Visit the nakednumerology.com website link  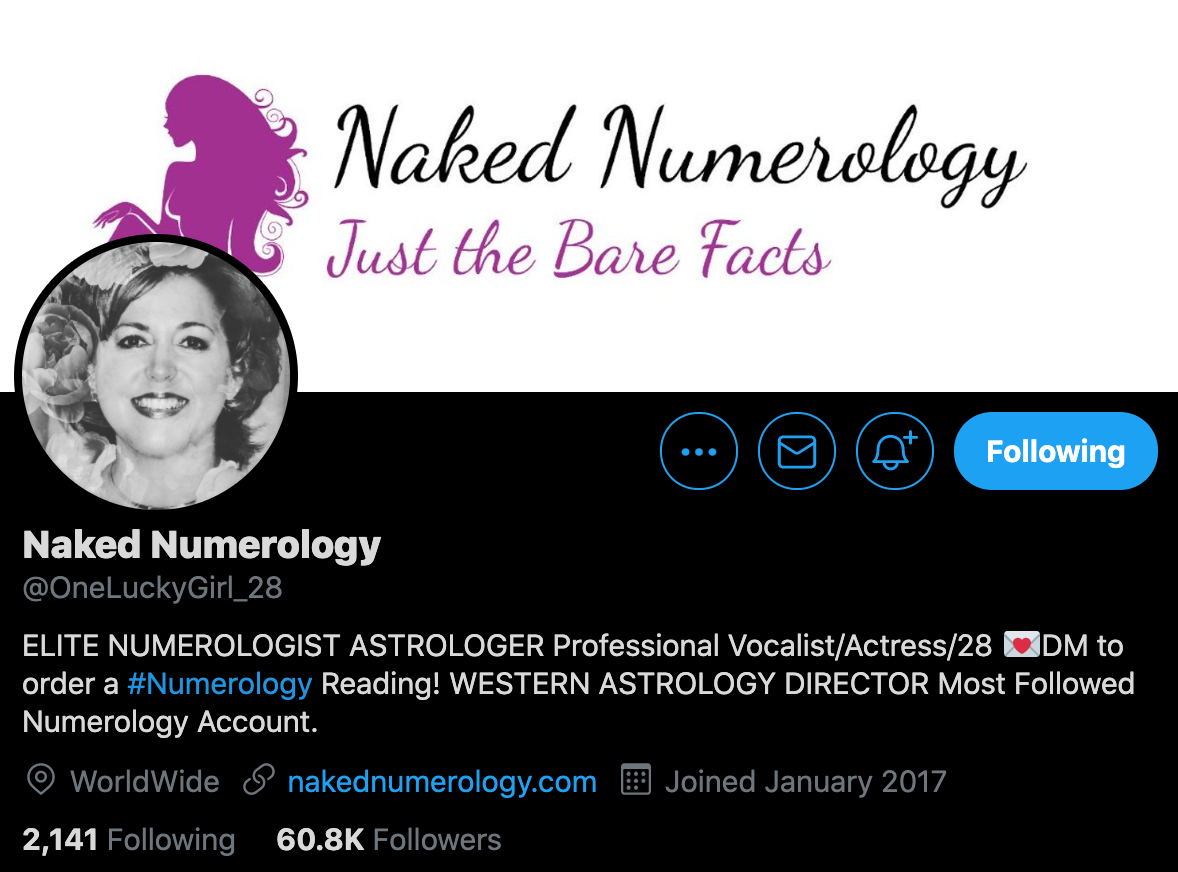click(x=442, y=782)
